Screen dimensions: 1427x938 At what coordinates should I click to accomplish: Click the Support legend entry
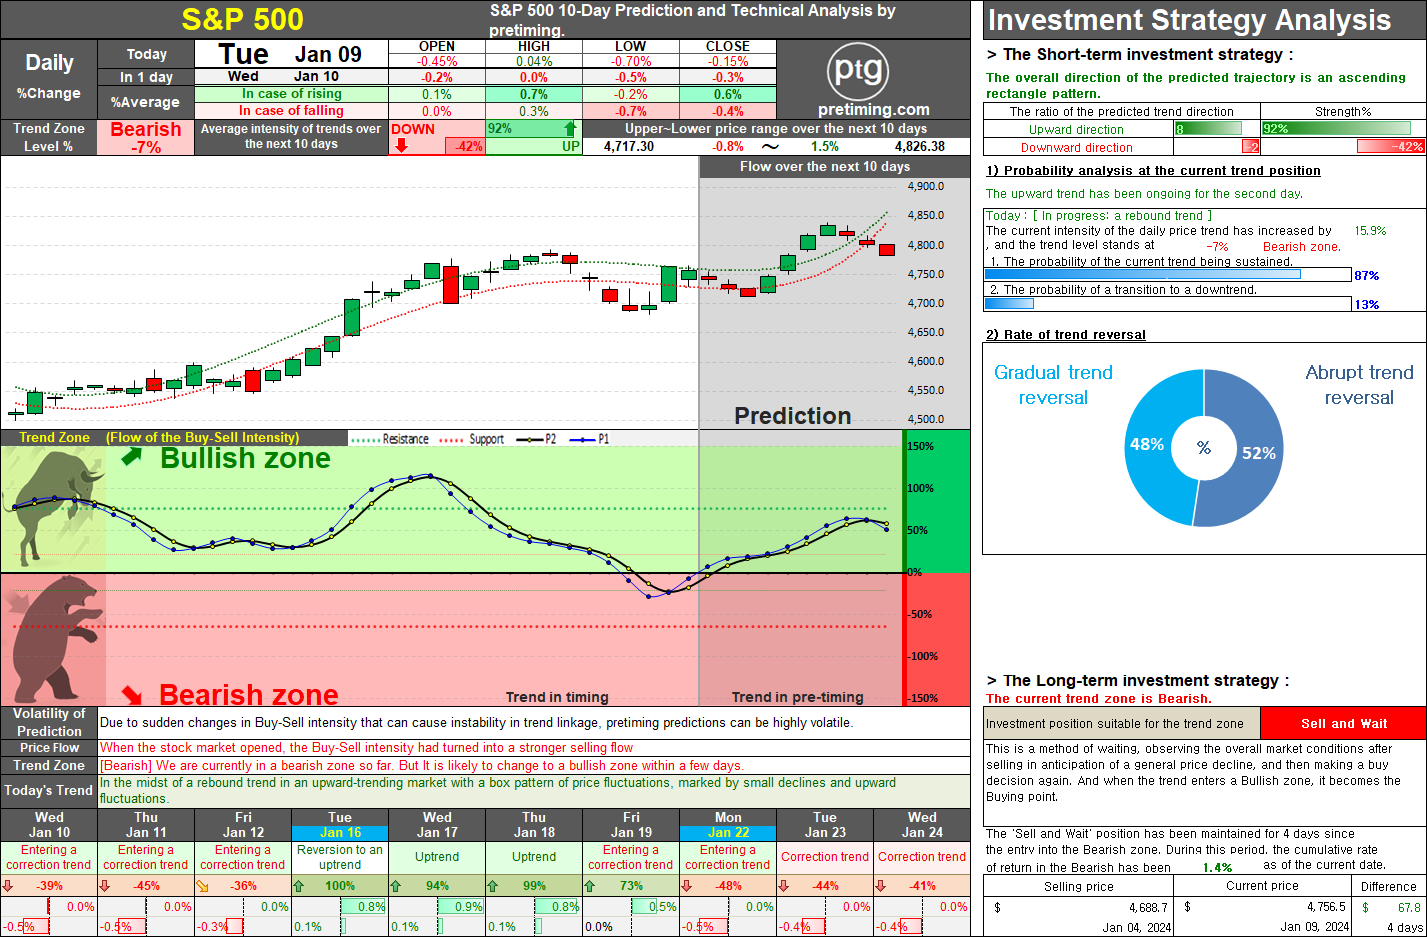pos(472,439)
